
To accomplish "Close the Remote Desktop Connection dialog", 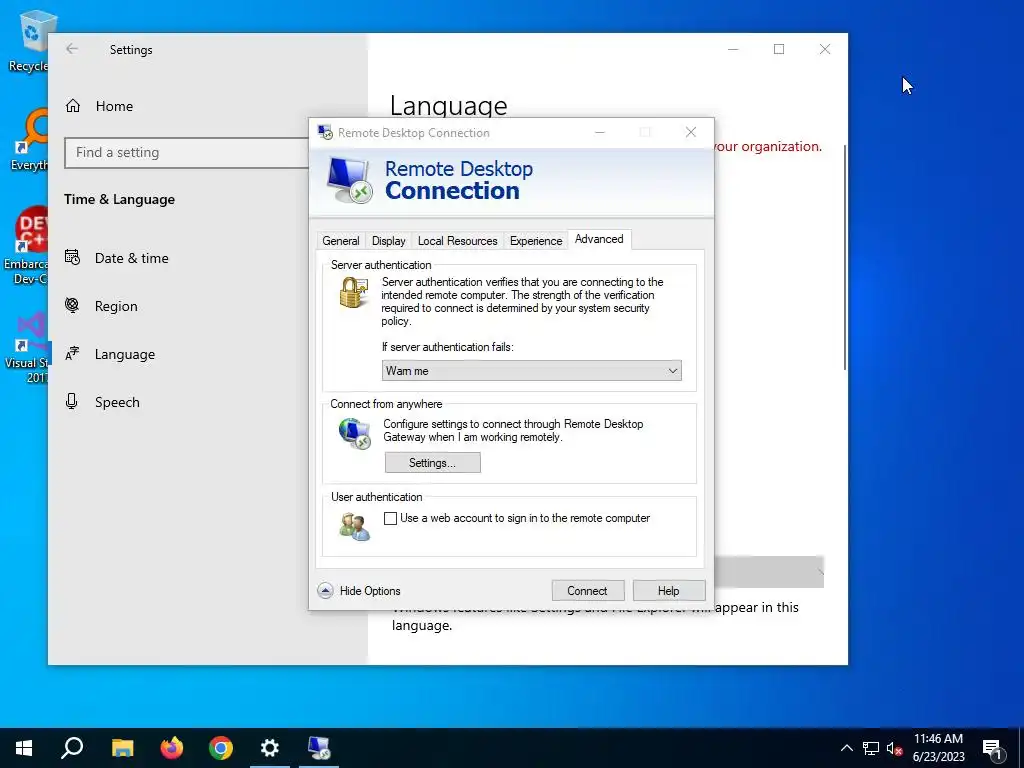I will 691,133.
